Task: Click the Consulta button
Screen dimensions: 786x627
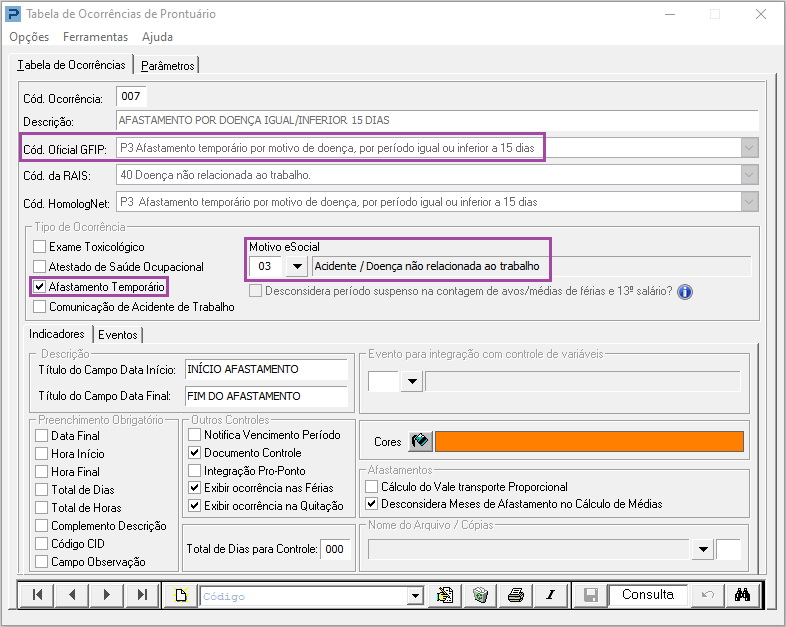Action: (647, 595)
